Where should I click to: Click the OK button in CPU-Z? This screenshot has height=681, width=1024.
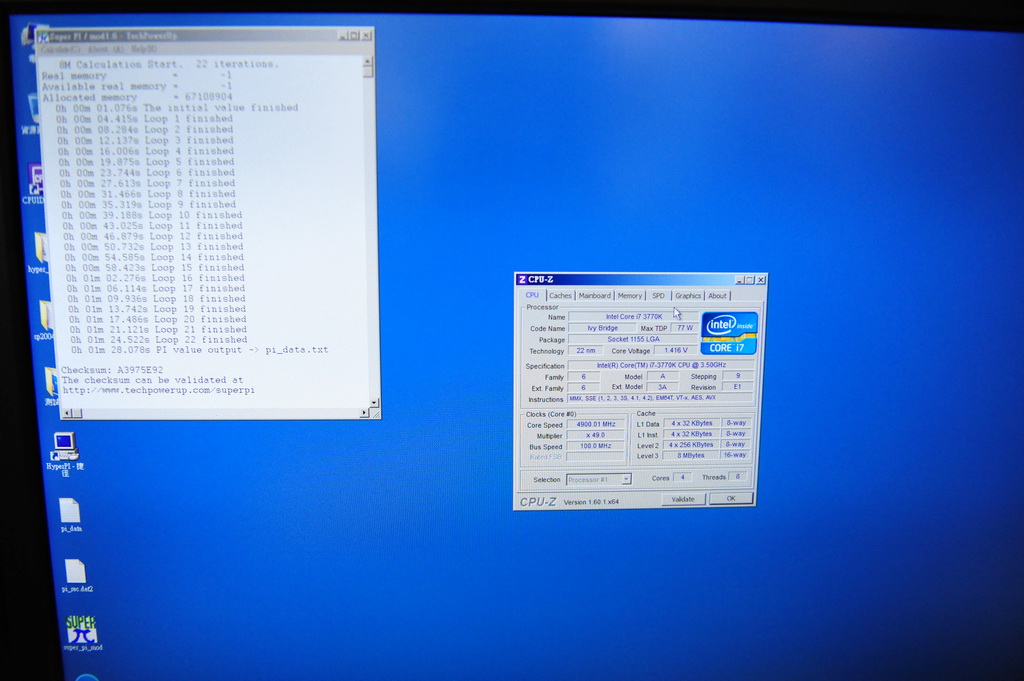(x=731, y=499)
